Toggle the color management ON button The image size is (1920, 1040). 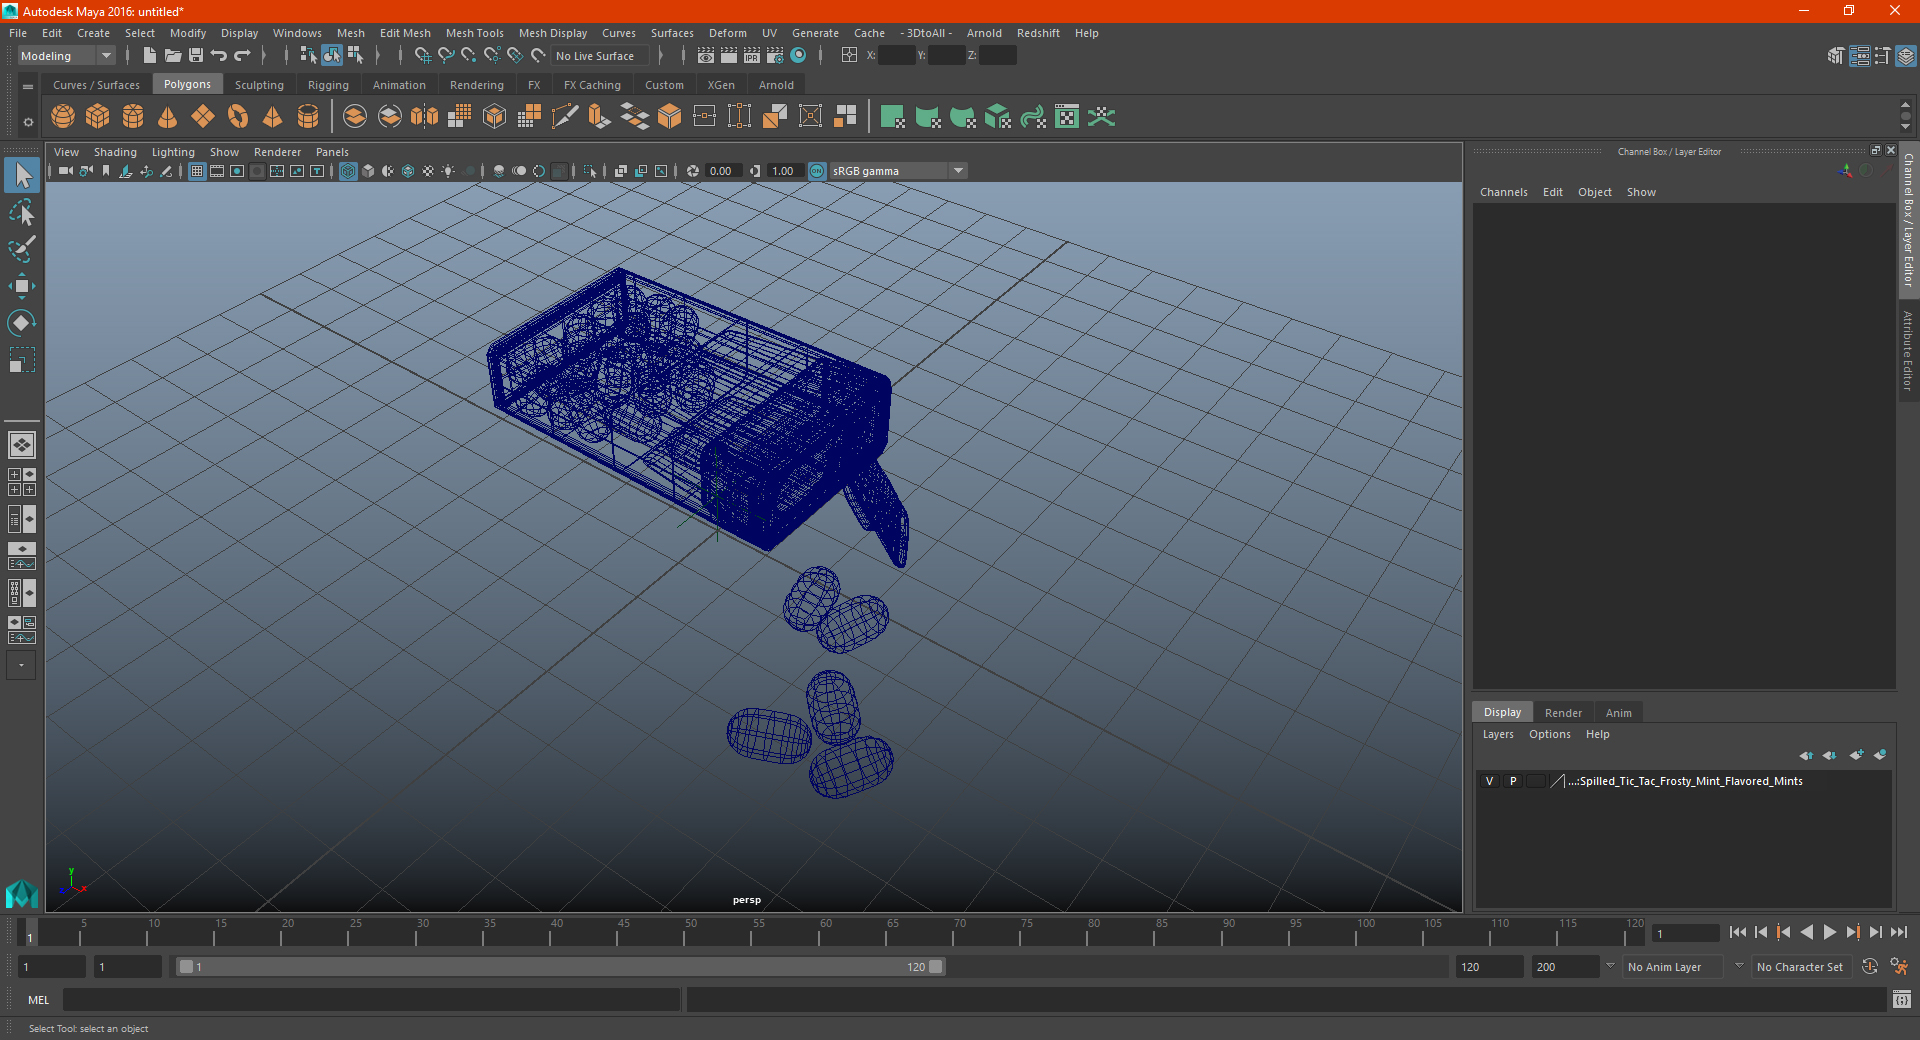point(817,171)
